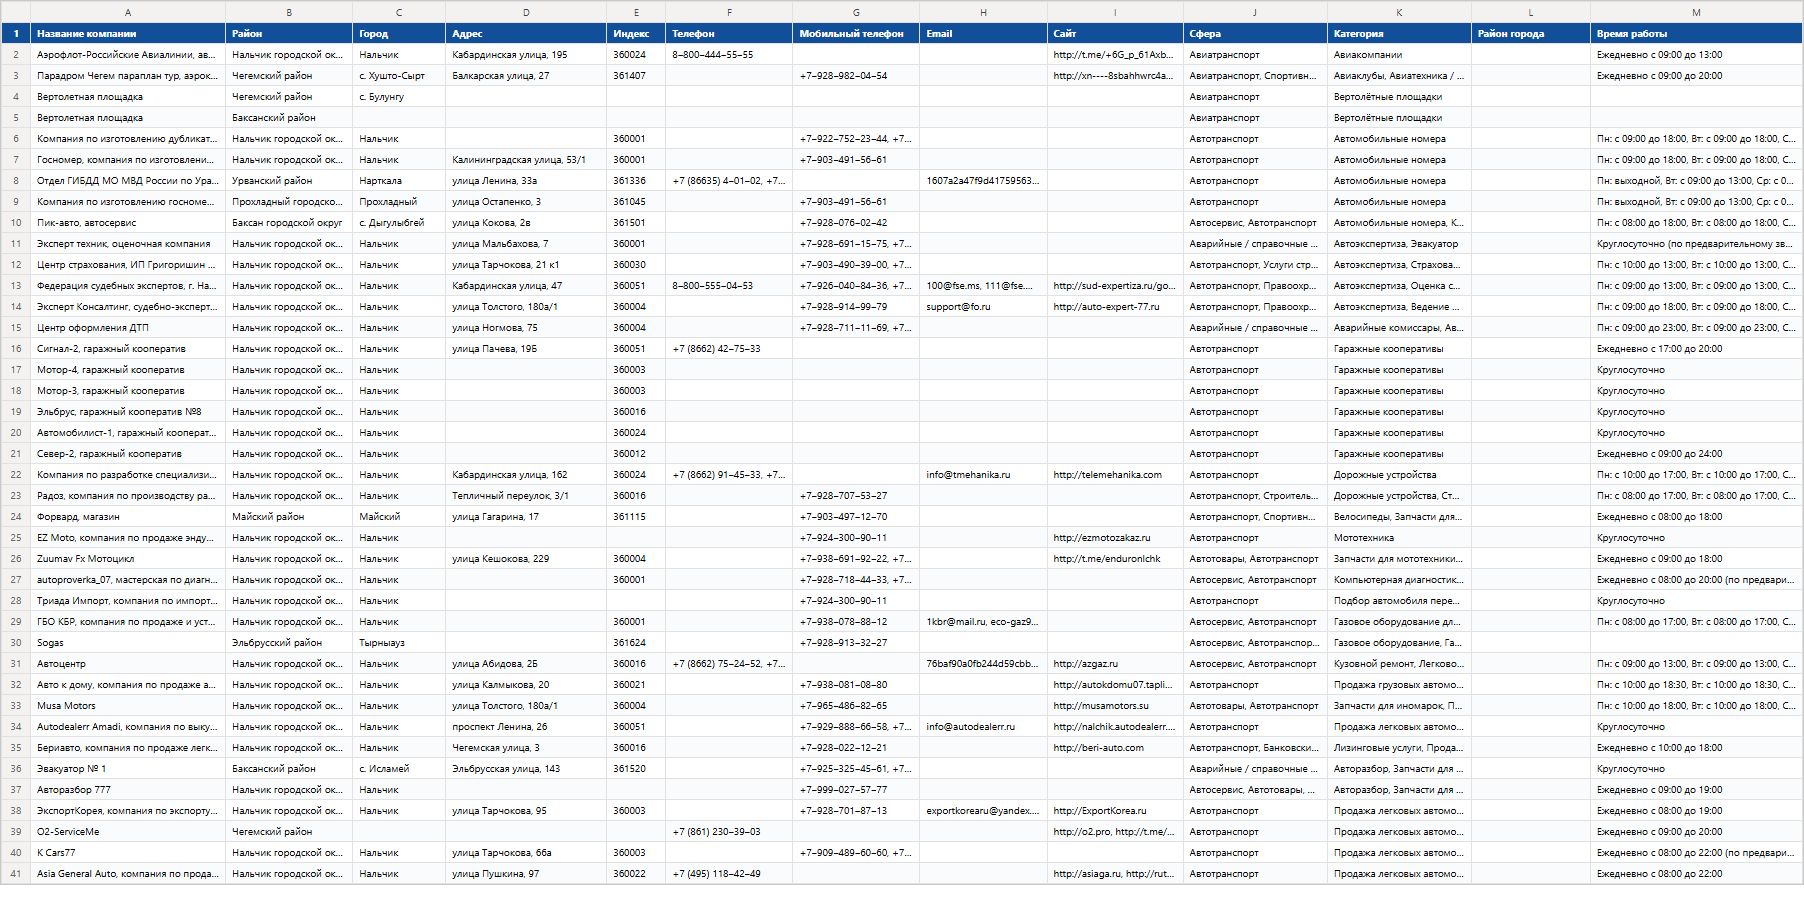Click address 'Кабардинская улица, 47'

tap(526, 286)
